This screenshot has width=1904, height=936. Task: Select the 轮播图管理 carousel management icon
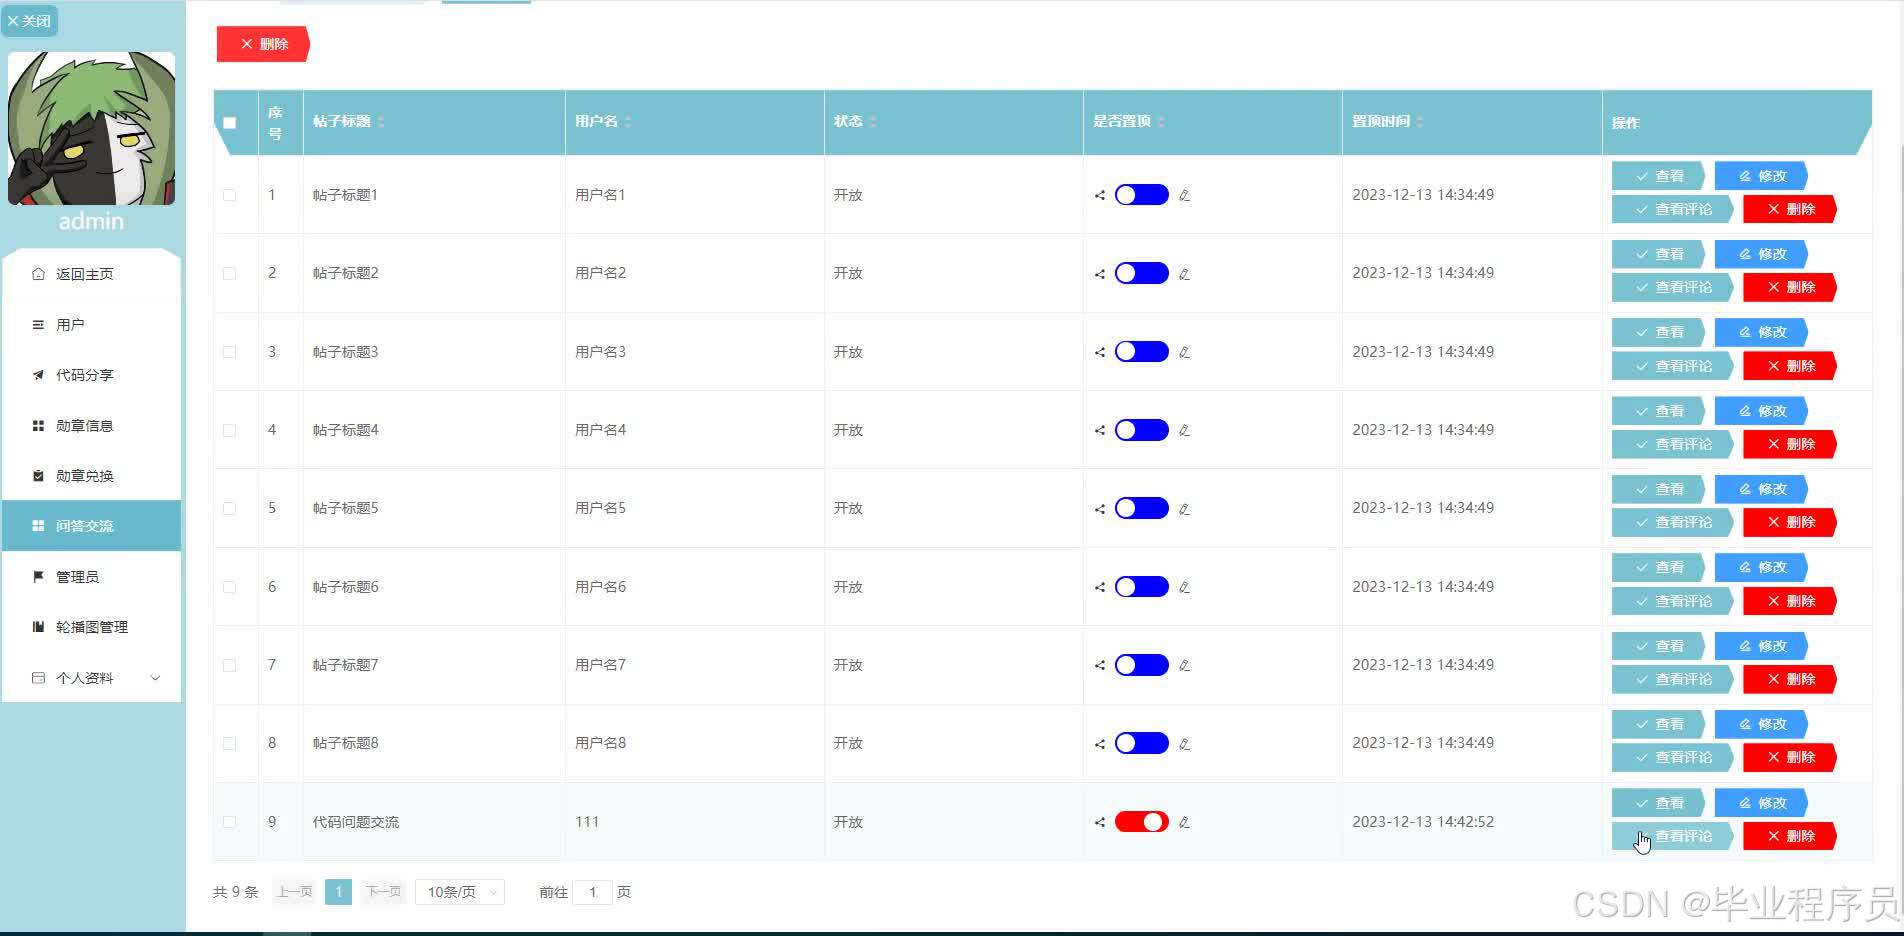(x=37, y=627)
